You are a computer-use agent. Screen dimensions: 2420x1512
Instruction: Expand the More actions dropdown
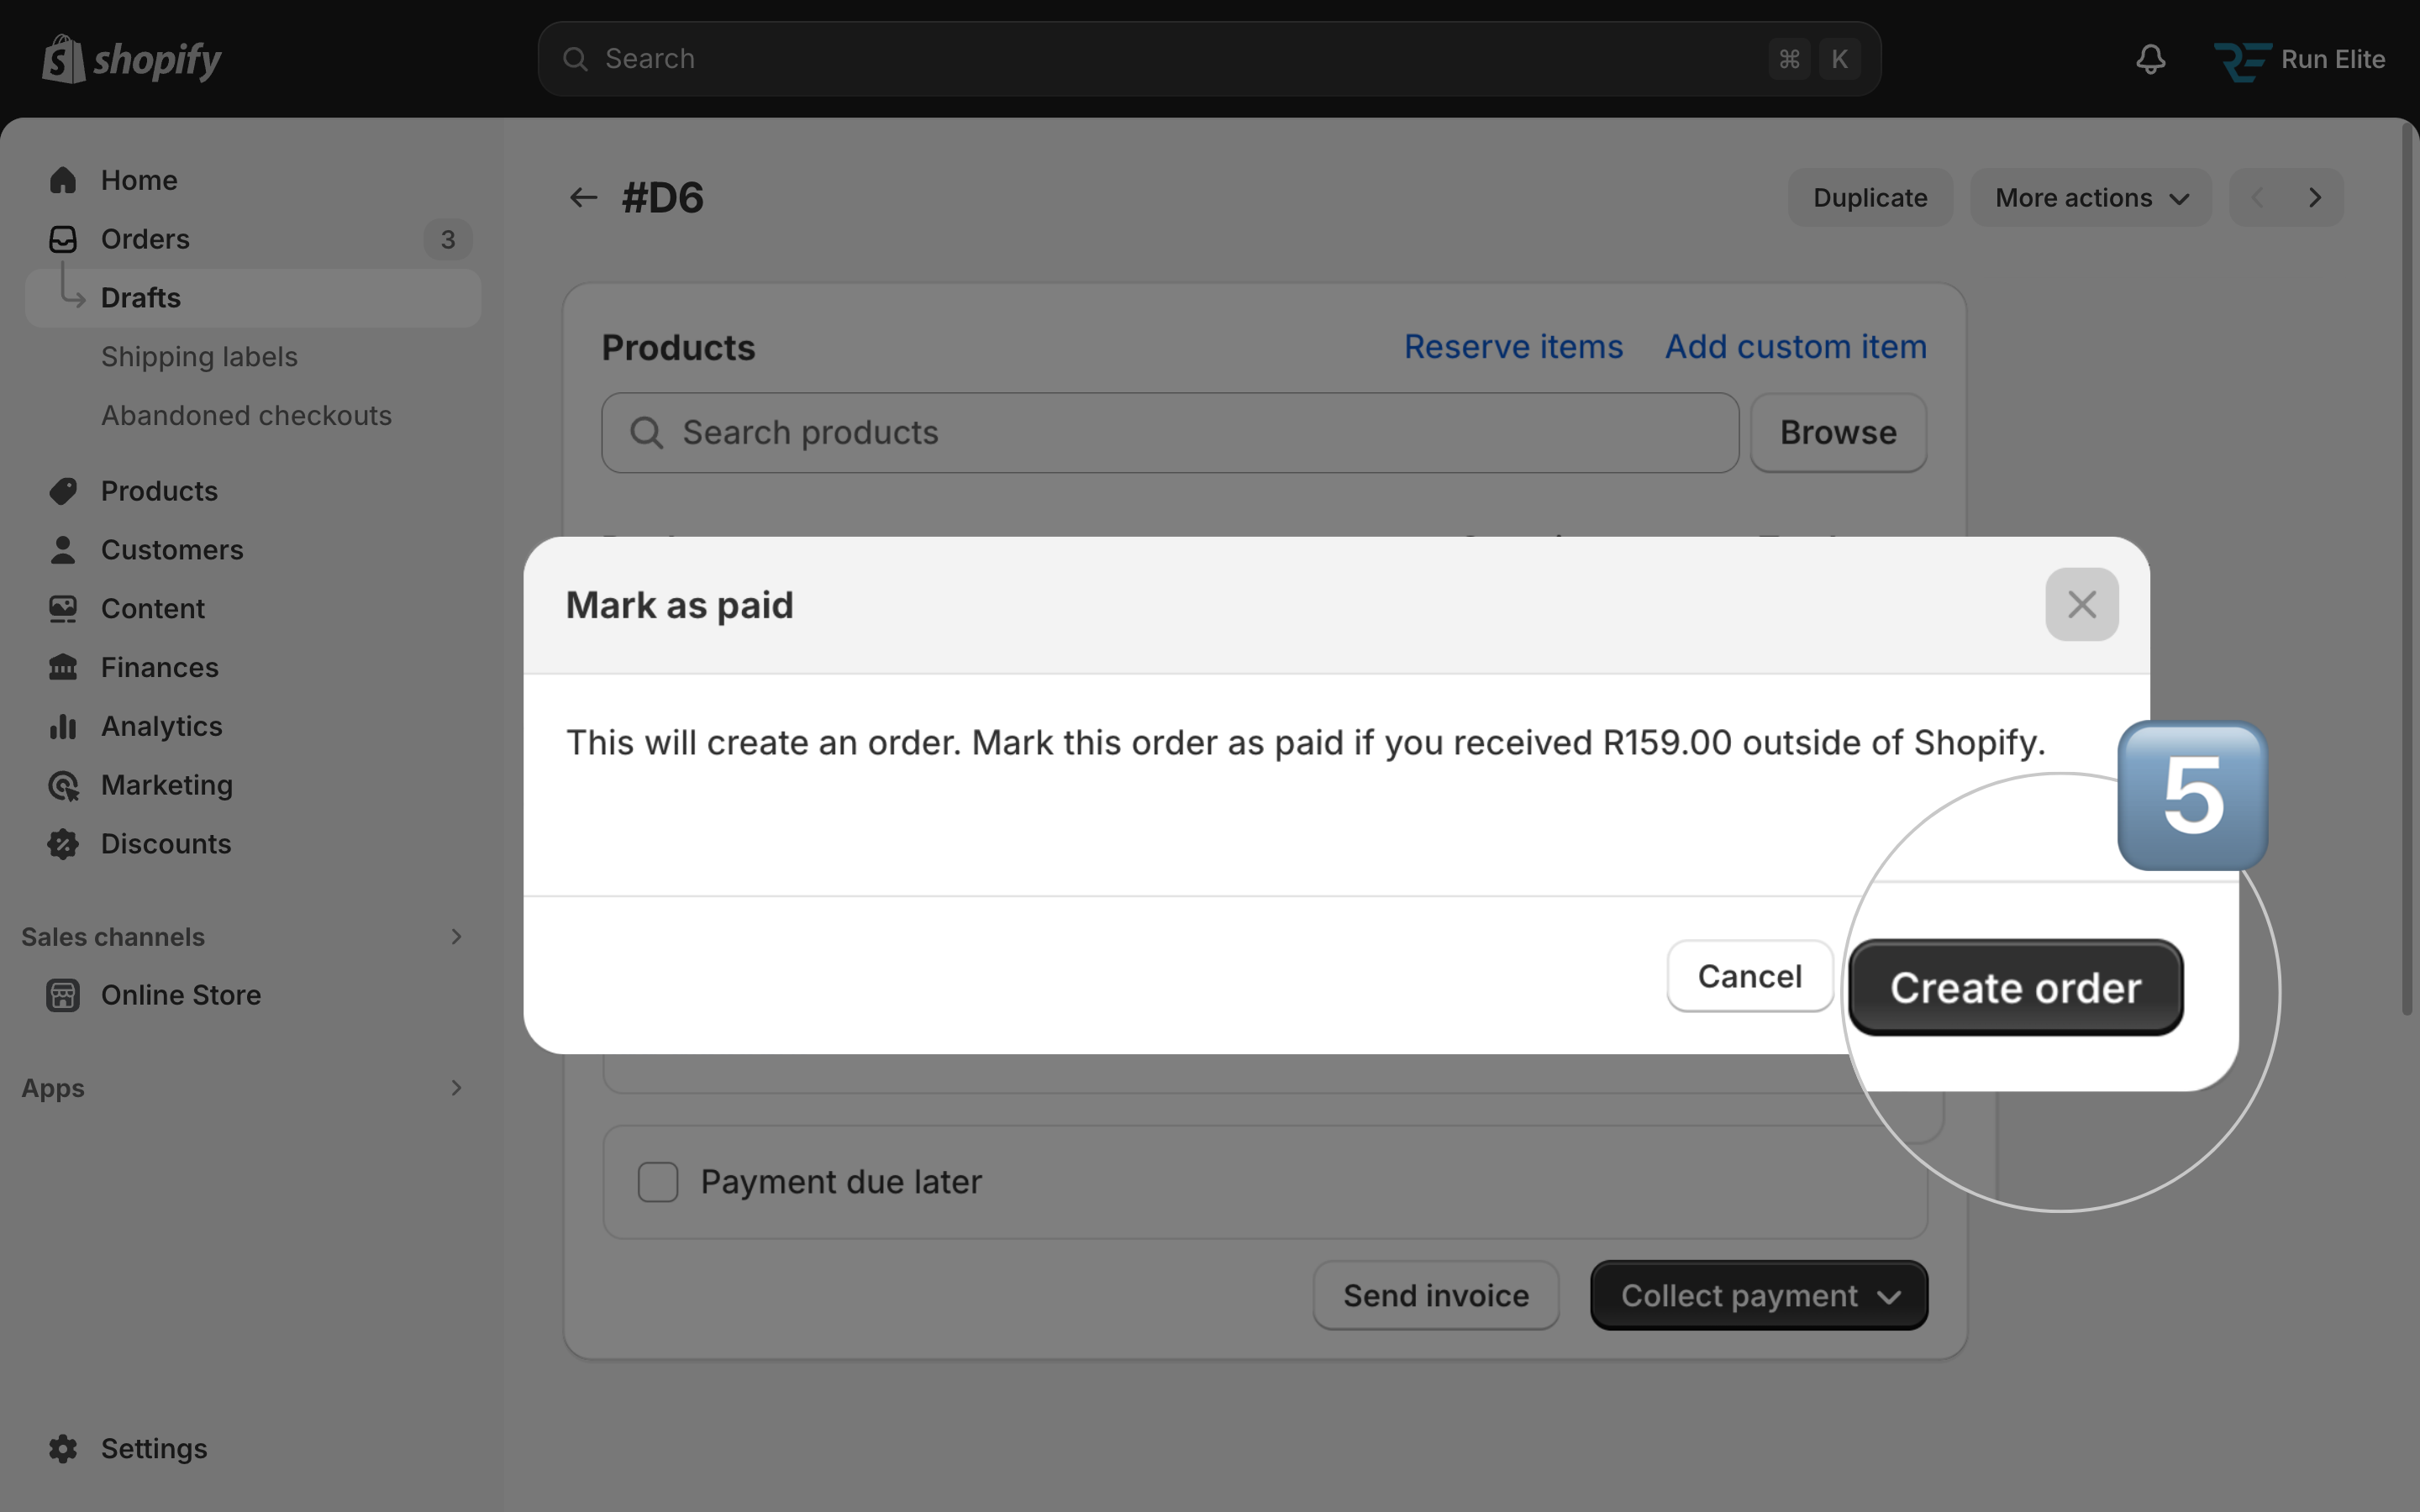tap(2091, 198)
